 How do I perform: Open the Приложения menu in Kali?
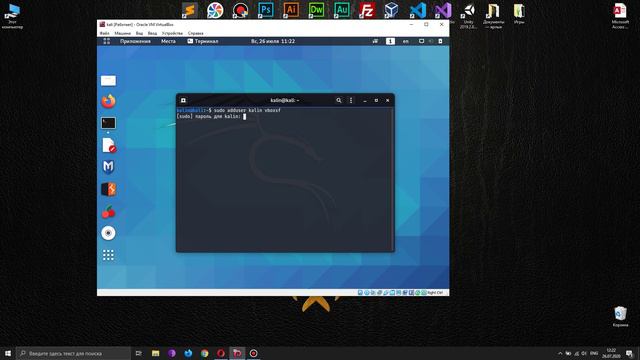135,41
